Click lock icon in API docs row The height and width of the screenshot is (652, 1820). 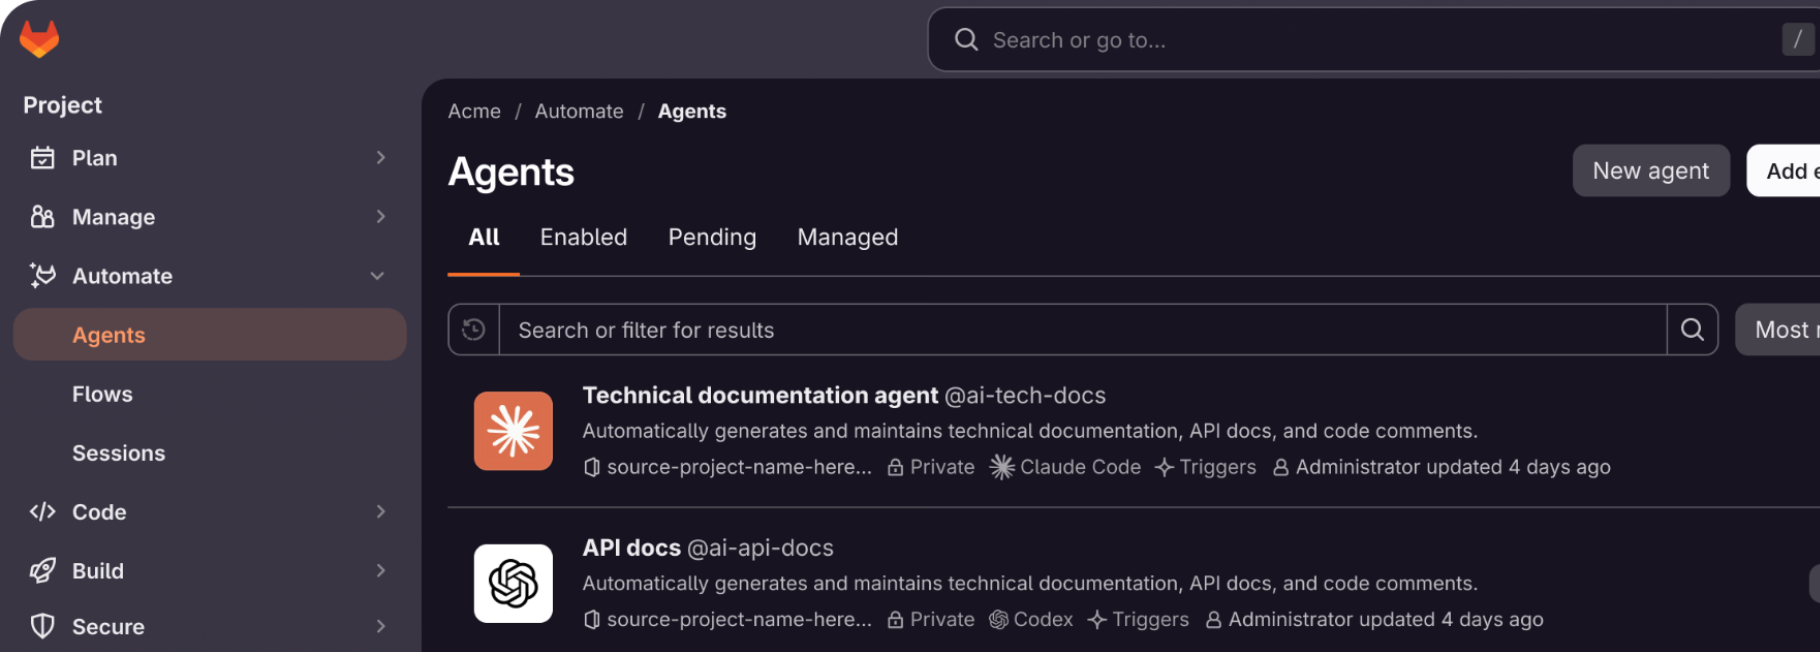(x=896, y=620)
